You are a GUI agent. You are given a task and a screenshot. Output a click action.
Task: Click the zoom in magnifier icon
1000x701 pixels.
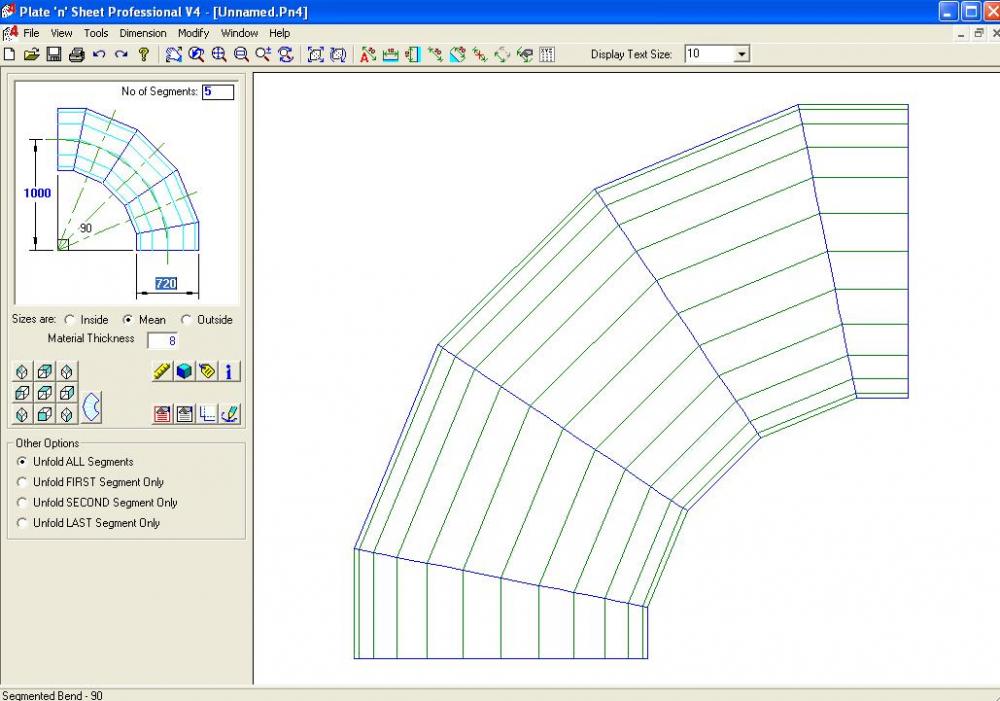(219, 54)
